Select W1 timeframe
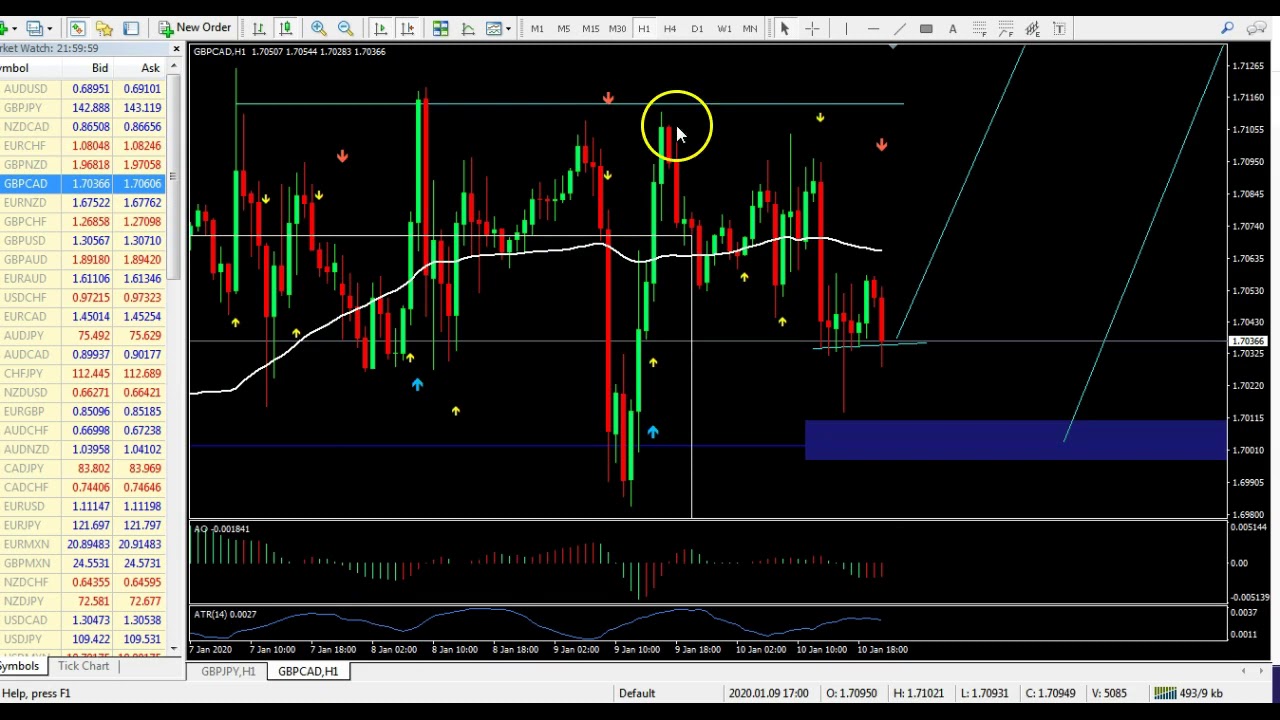This screenshot has width=1280, height=720. coord(724,28)
